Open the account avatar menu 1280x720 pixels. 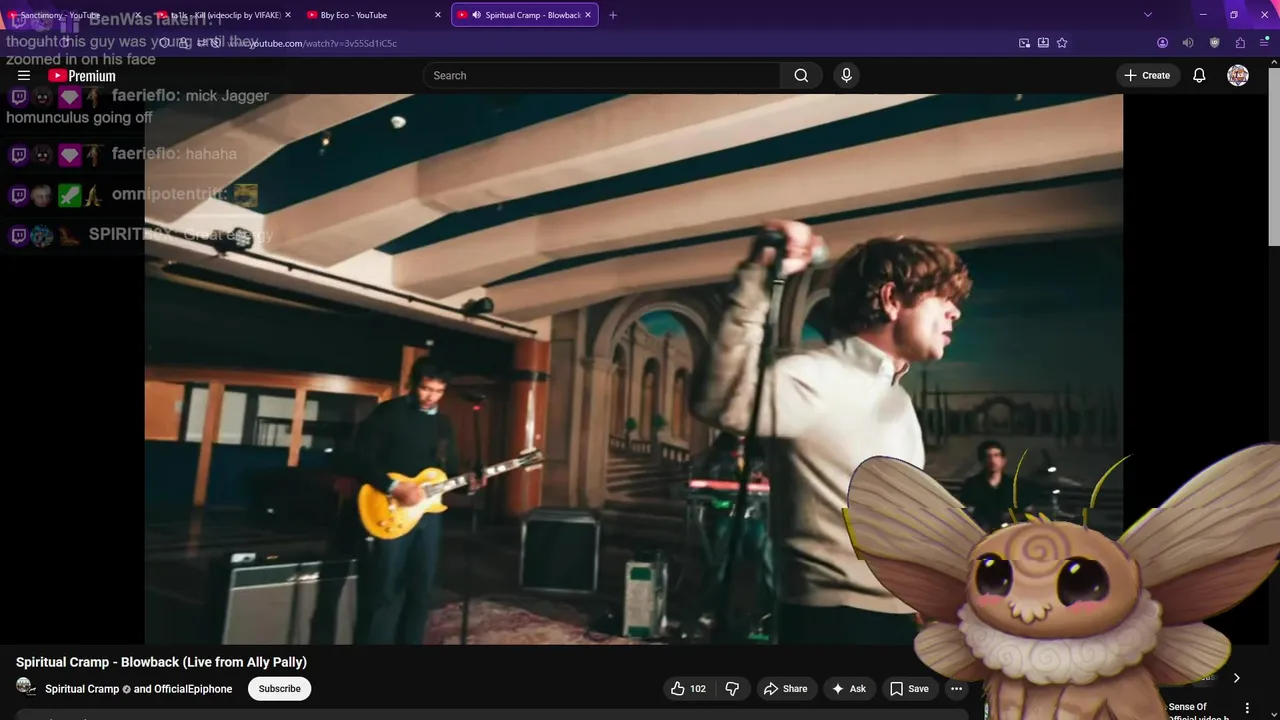[x=1238, y=75]
